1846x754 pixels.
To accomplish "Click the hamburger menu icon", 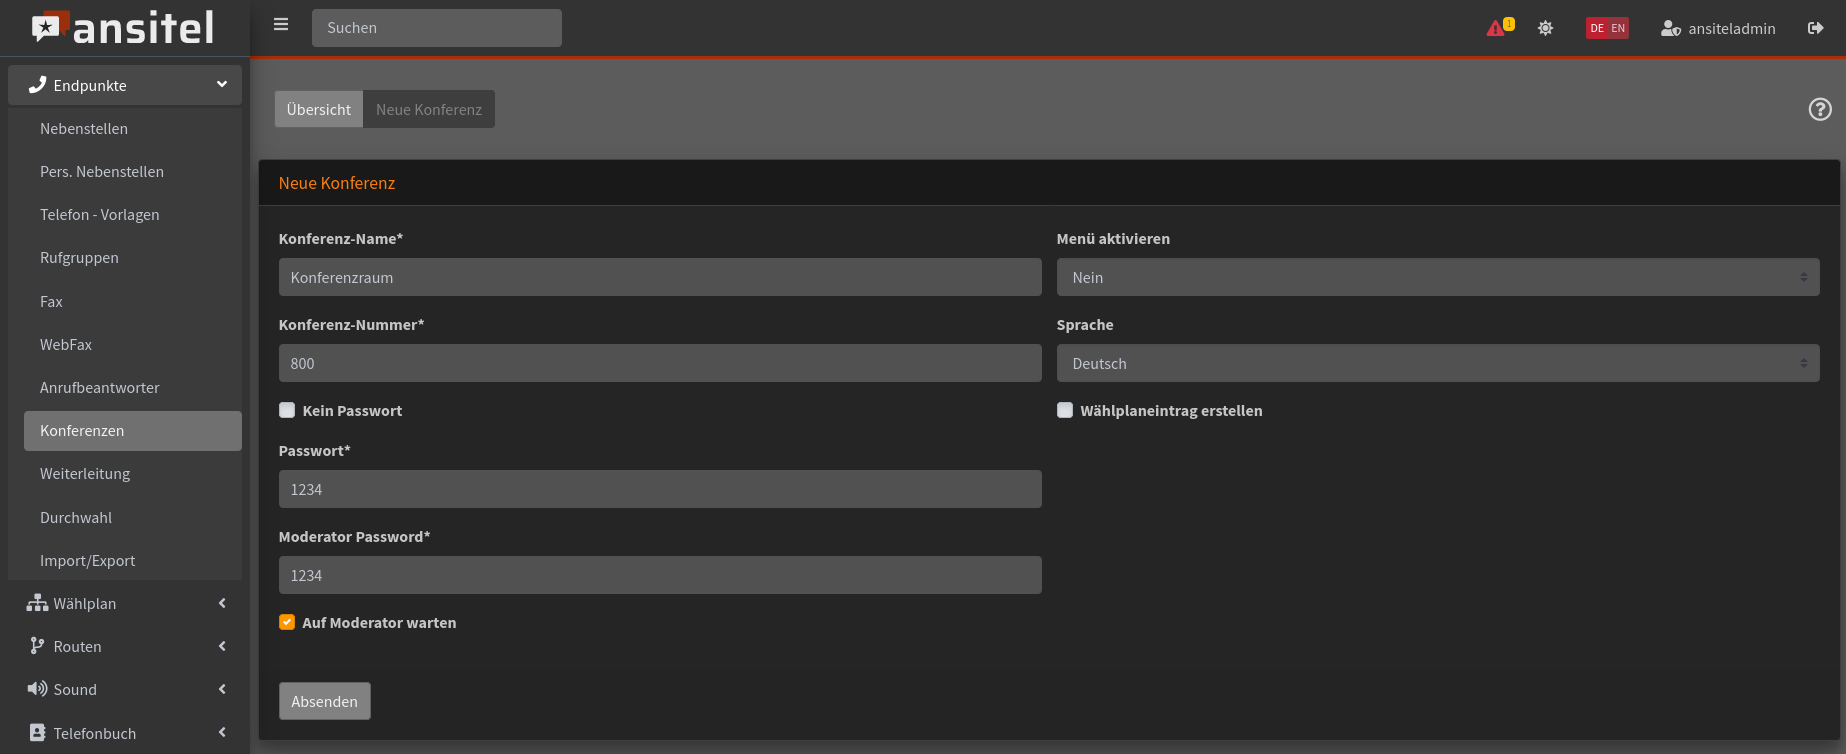I will click(x=281, y=25).
